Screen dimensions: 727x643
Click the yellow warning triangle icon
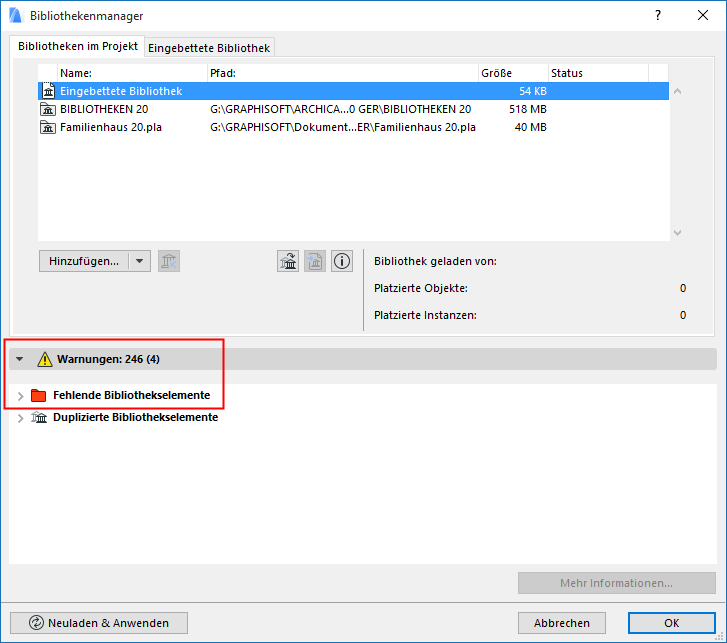[45, 359]
